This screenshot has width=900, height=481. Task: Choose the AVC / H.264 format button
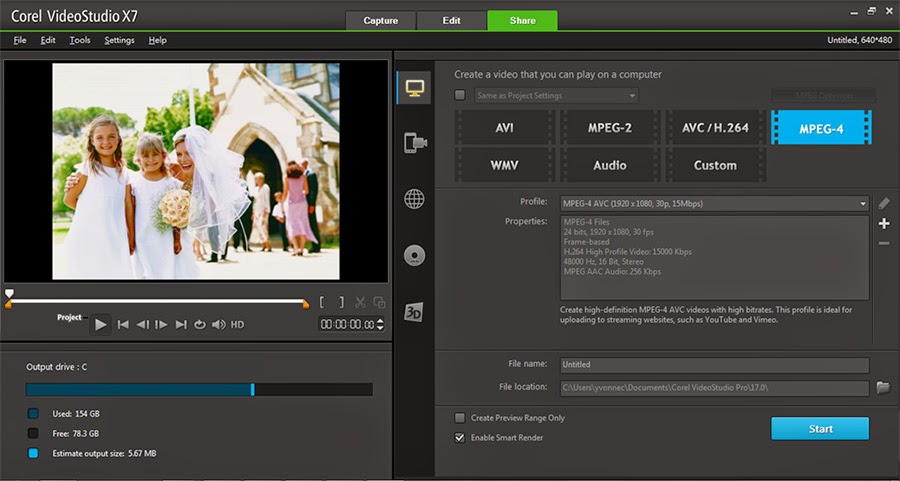click(x=714, y=128)
